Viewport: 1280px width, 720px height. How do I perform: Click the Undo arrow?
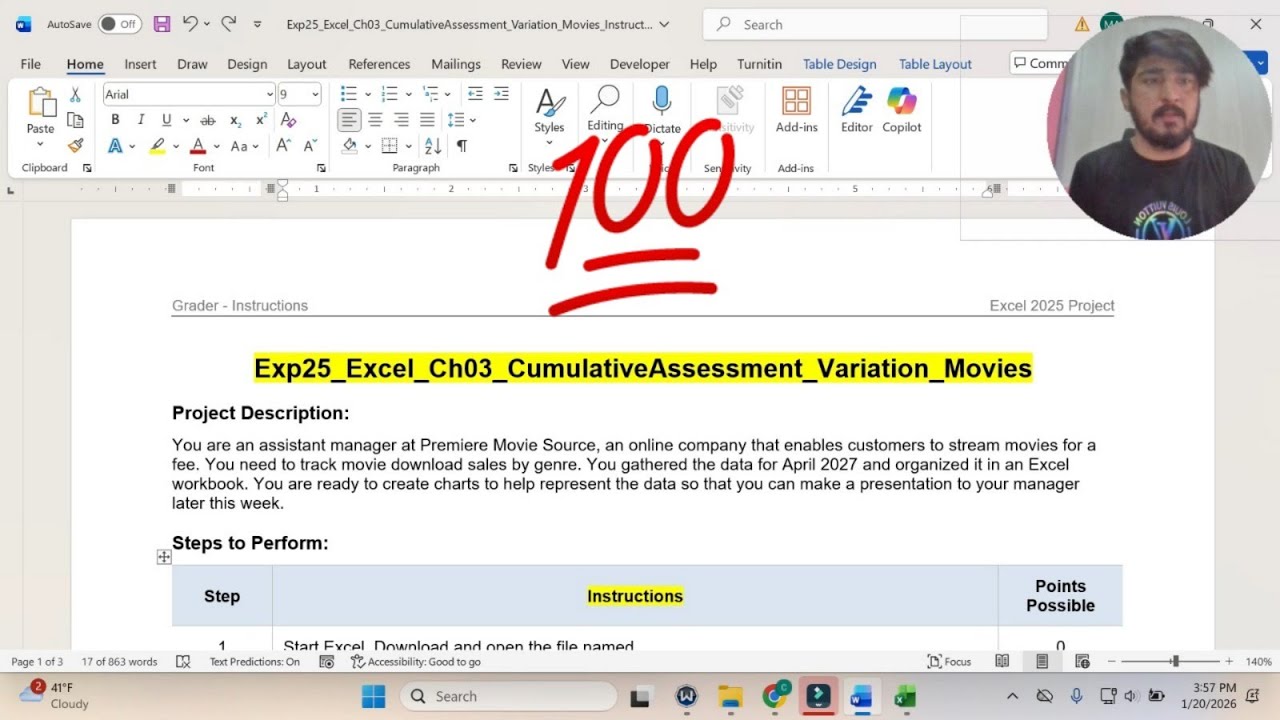[x=190, y=24]
